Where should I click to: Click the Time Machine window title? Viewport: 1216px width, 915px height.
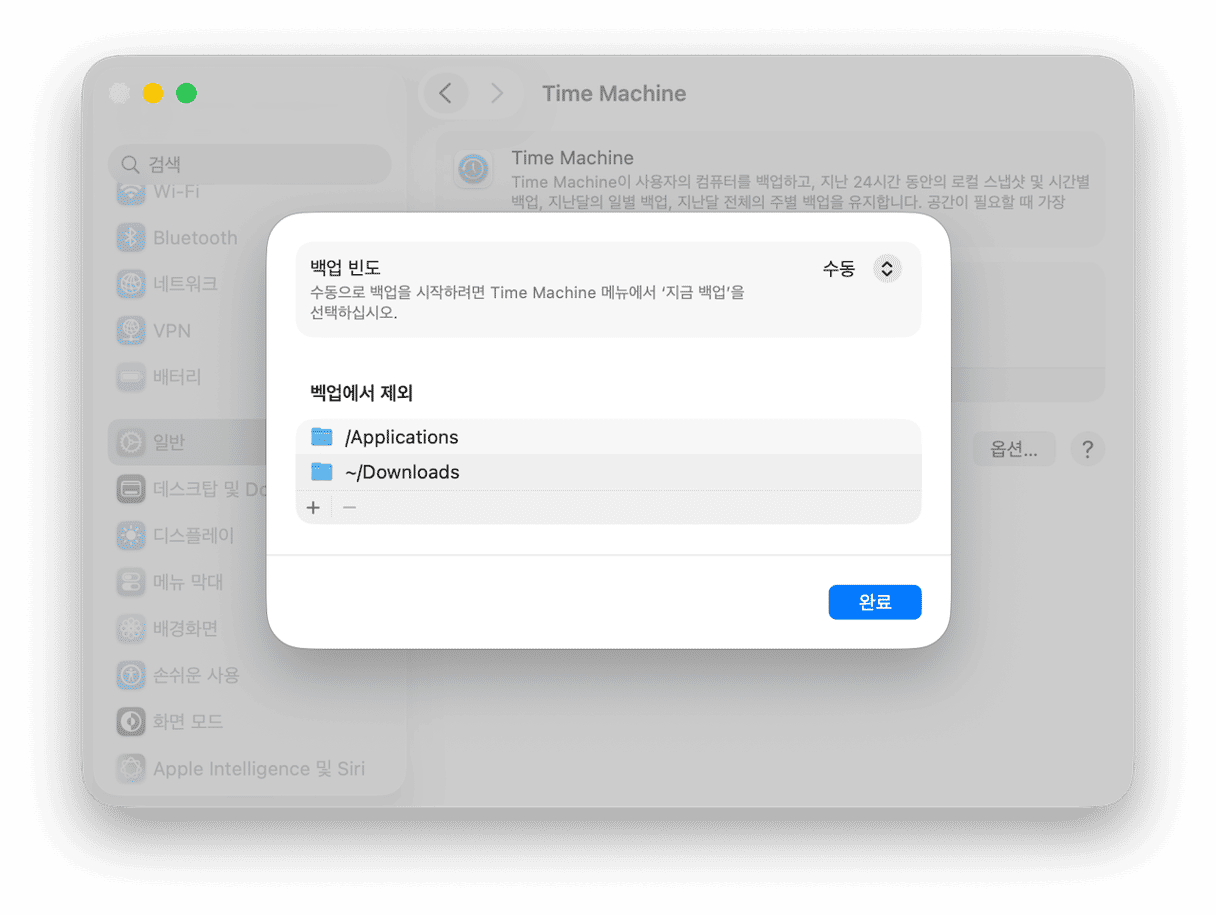coord(614,94)
